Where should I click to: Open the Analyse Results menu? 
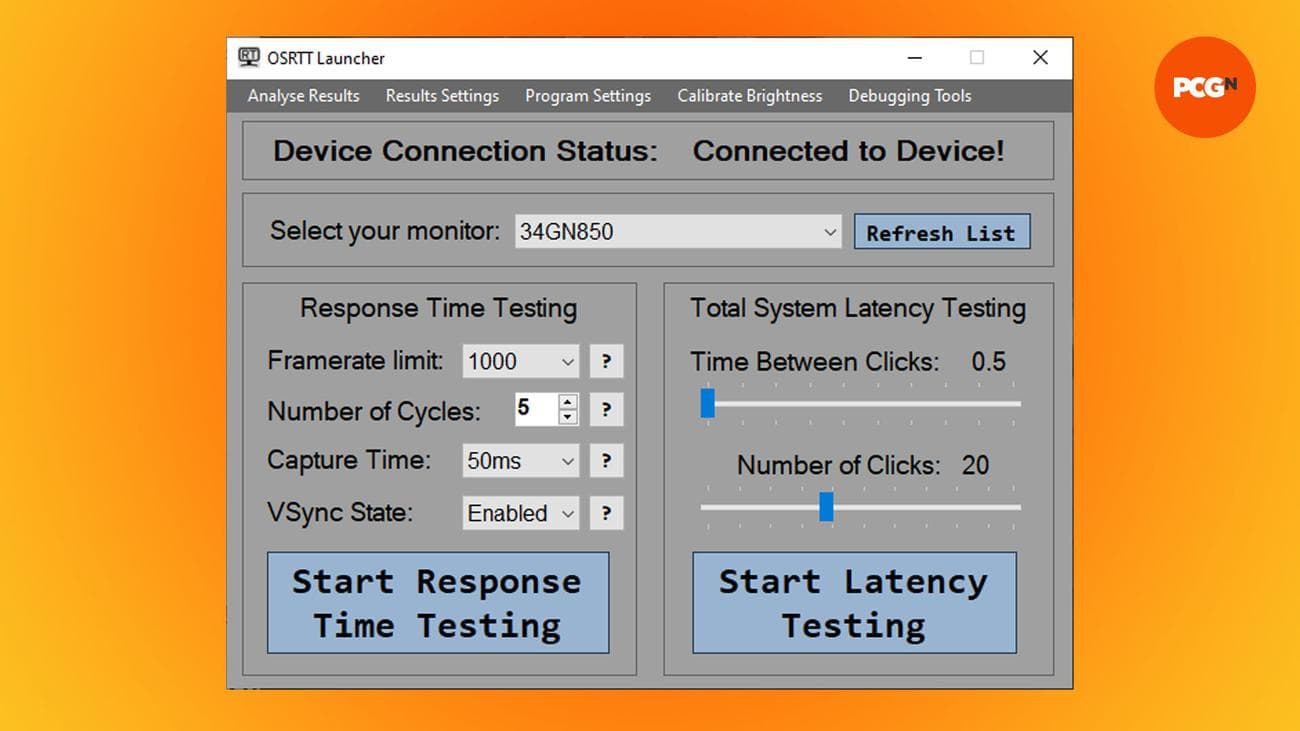pyautogui.click(x=303, y=96)
